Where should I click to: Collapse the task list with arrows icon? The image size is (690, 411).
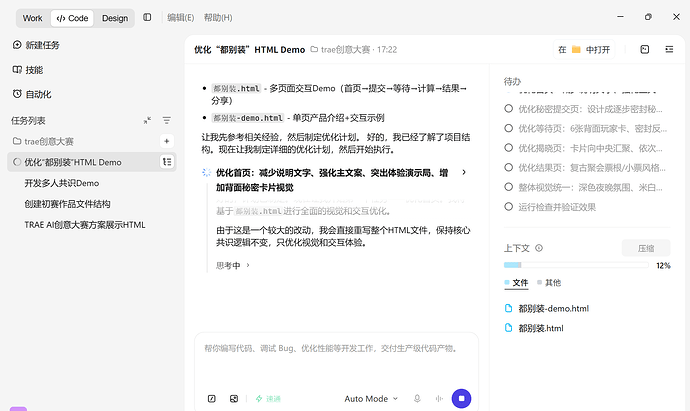[147, 120]
